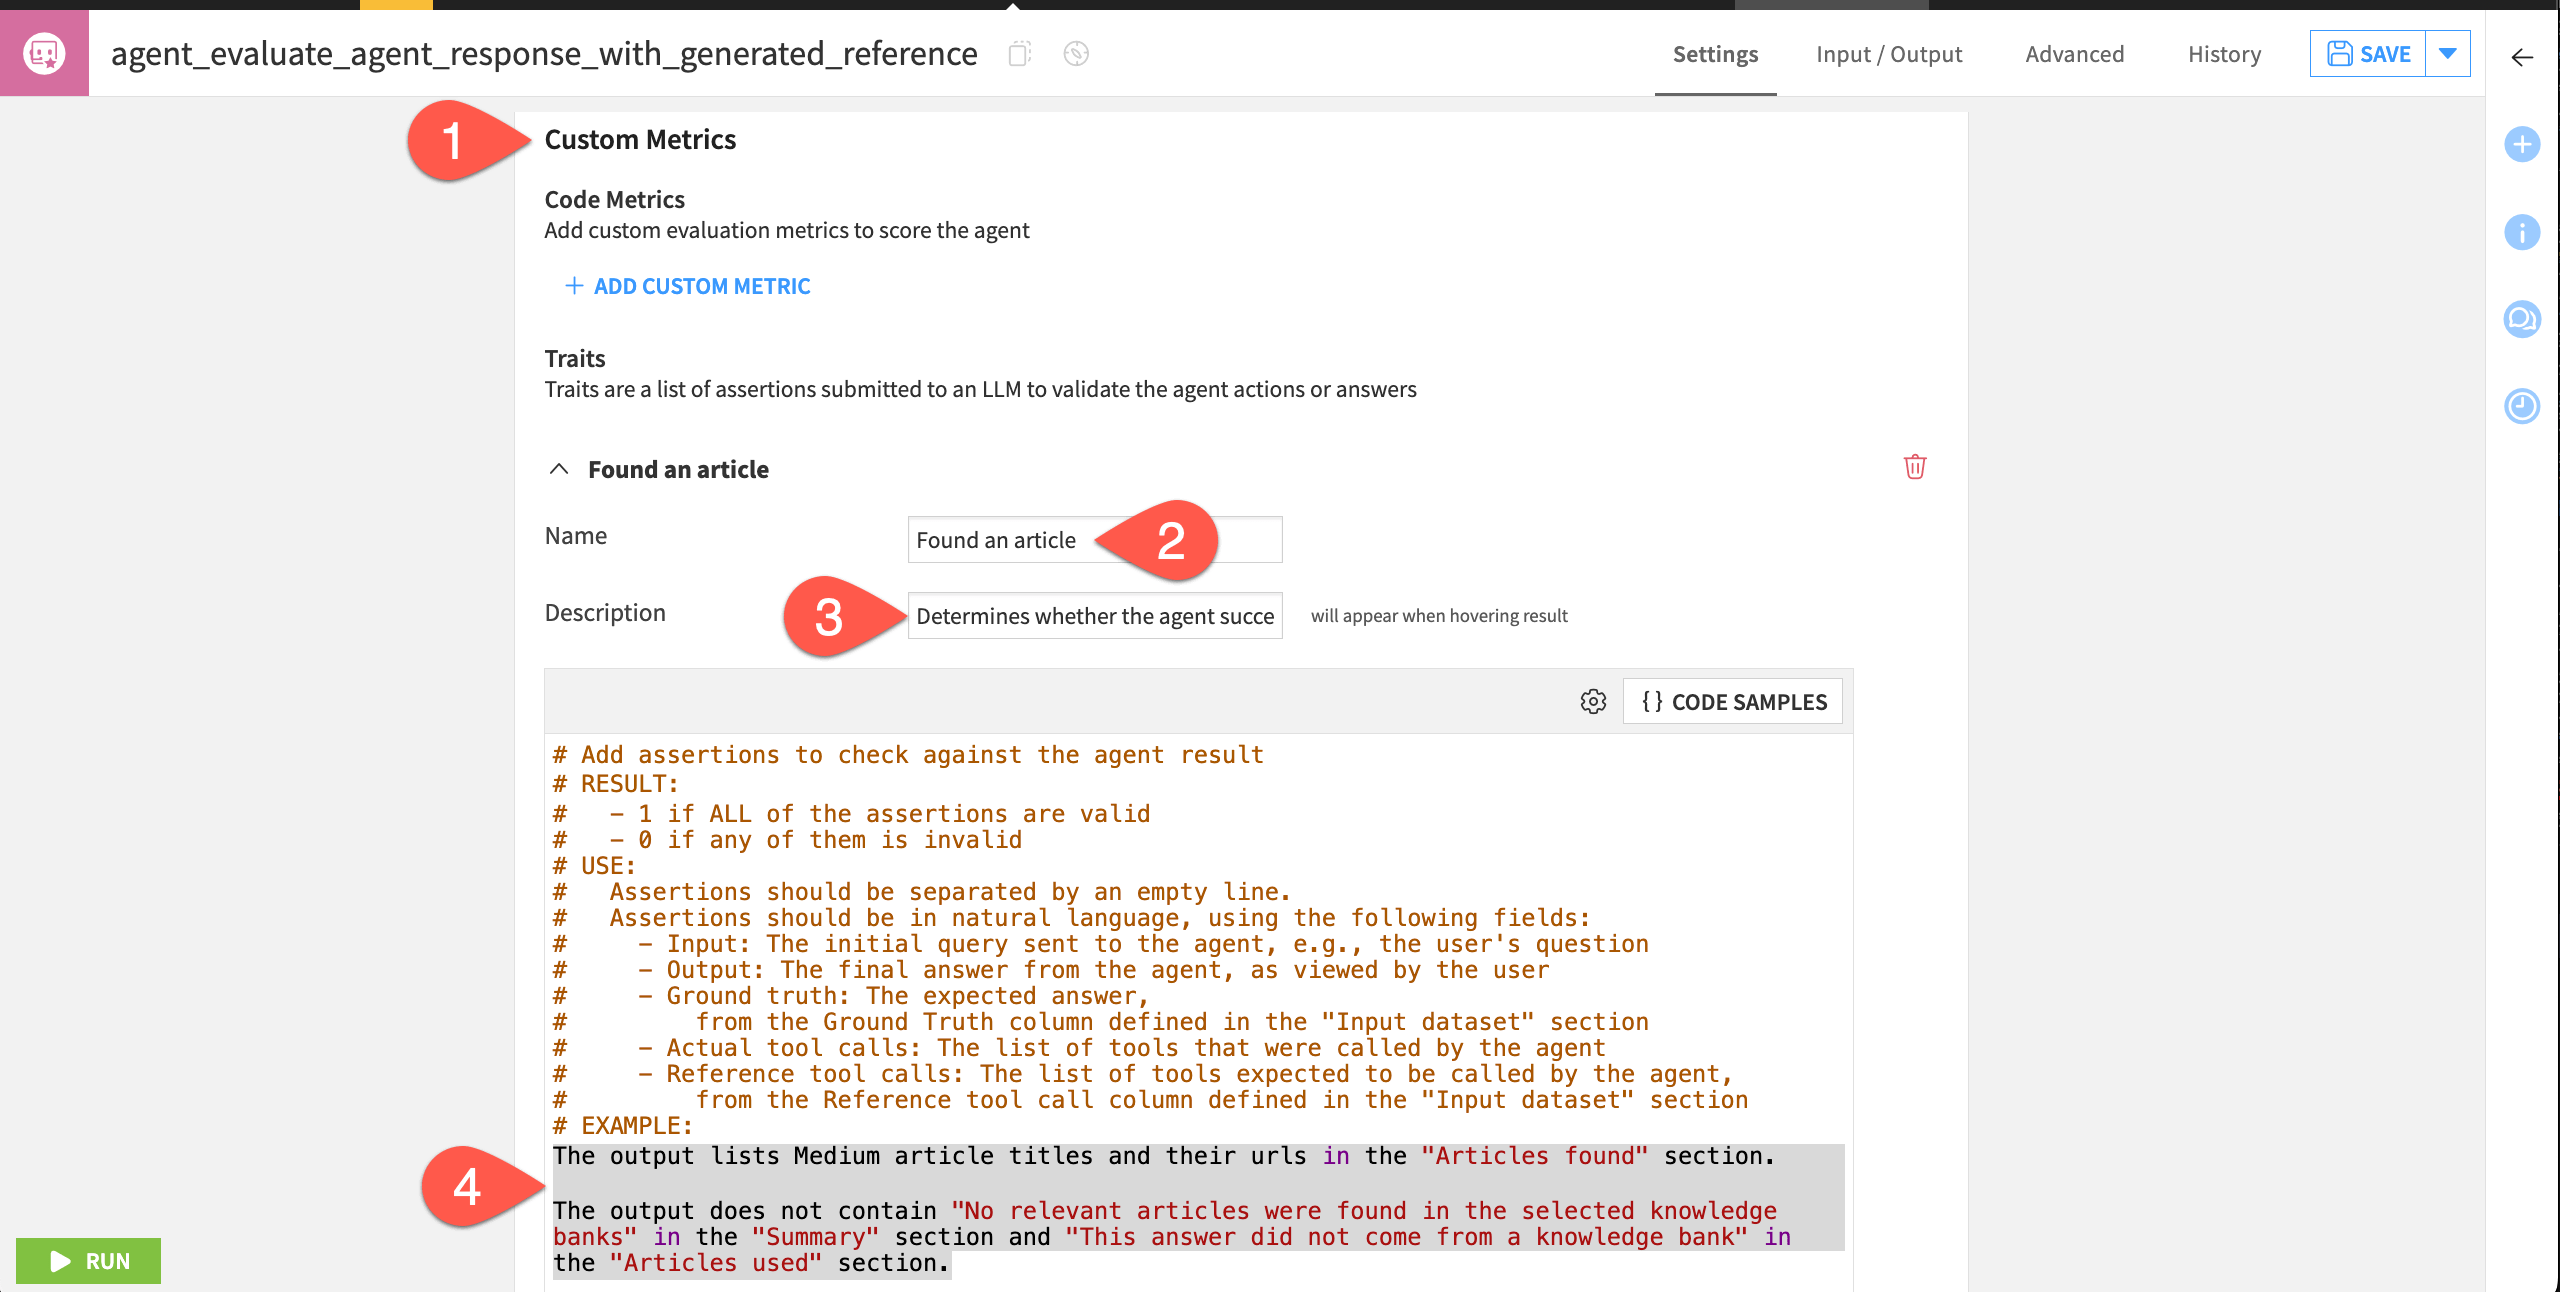Switch to the Input / Output tab
This screenshot has height=1292, width=2560.
click(x=1888, y=54)
